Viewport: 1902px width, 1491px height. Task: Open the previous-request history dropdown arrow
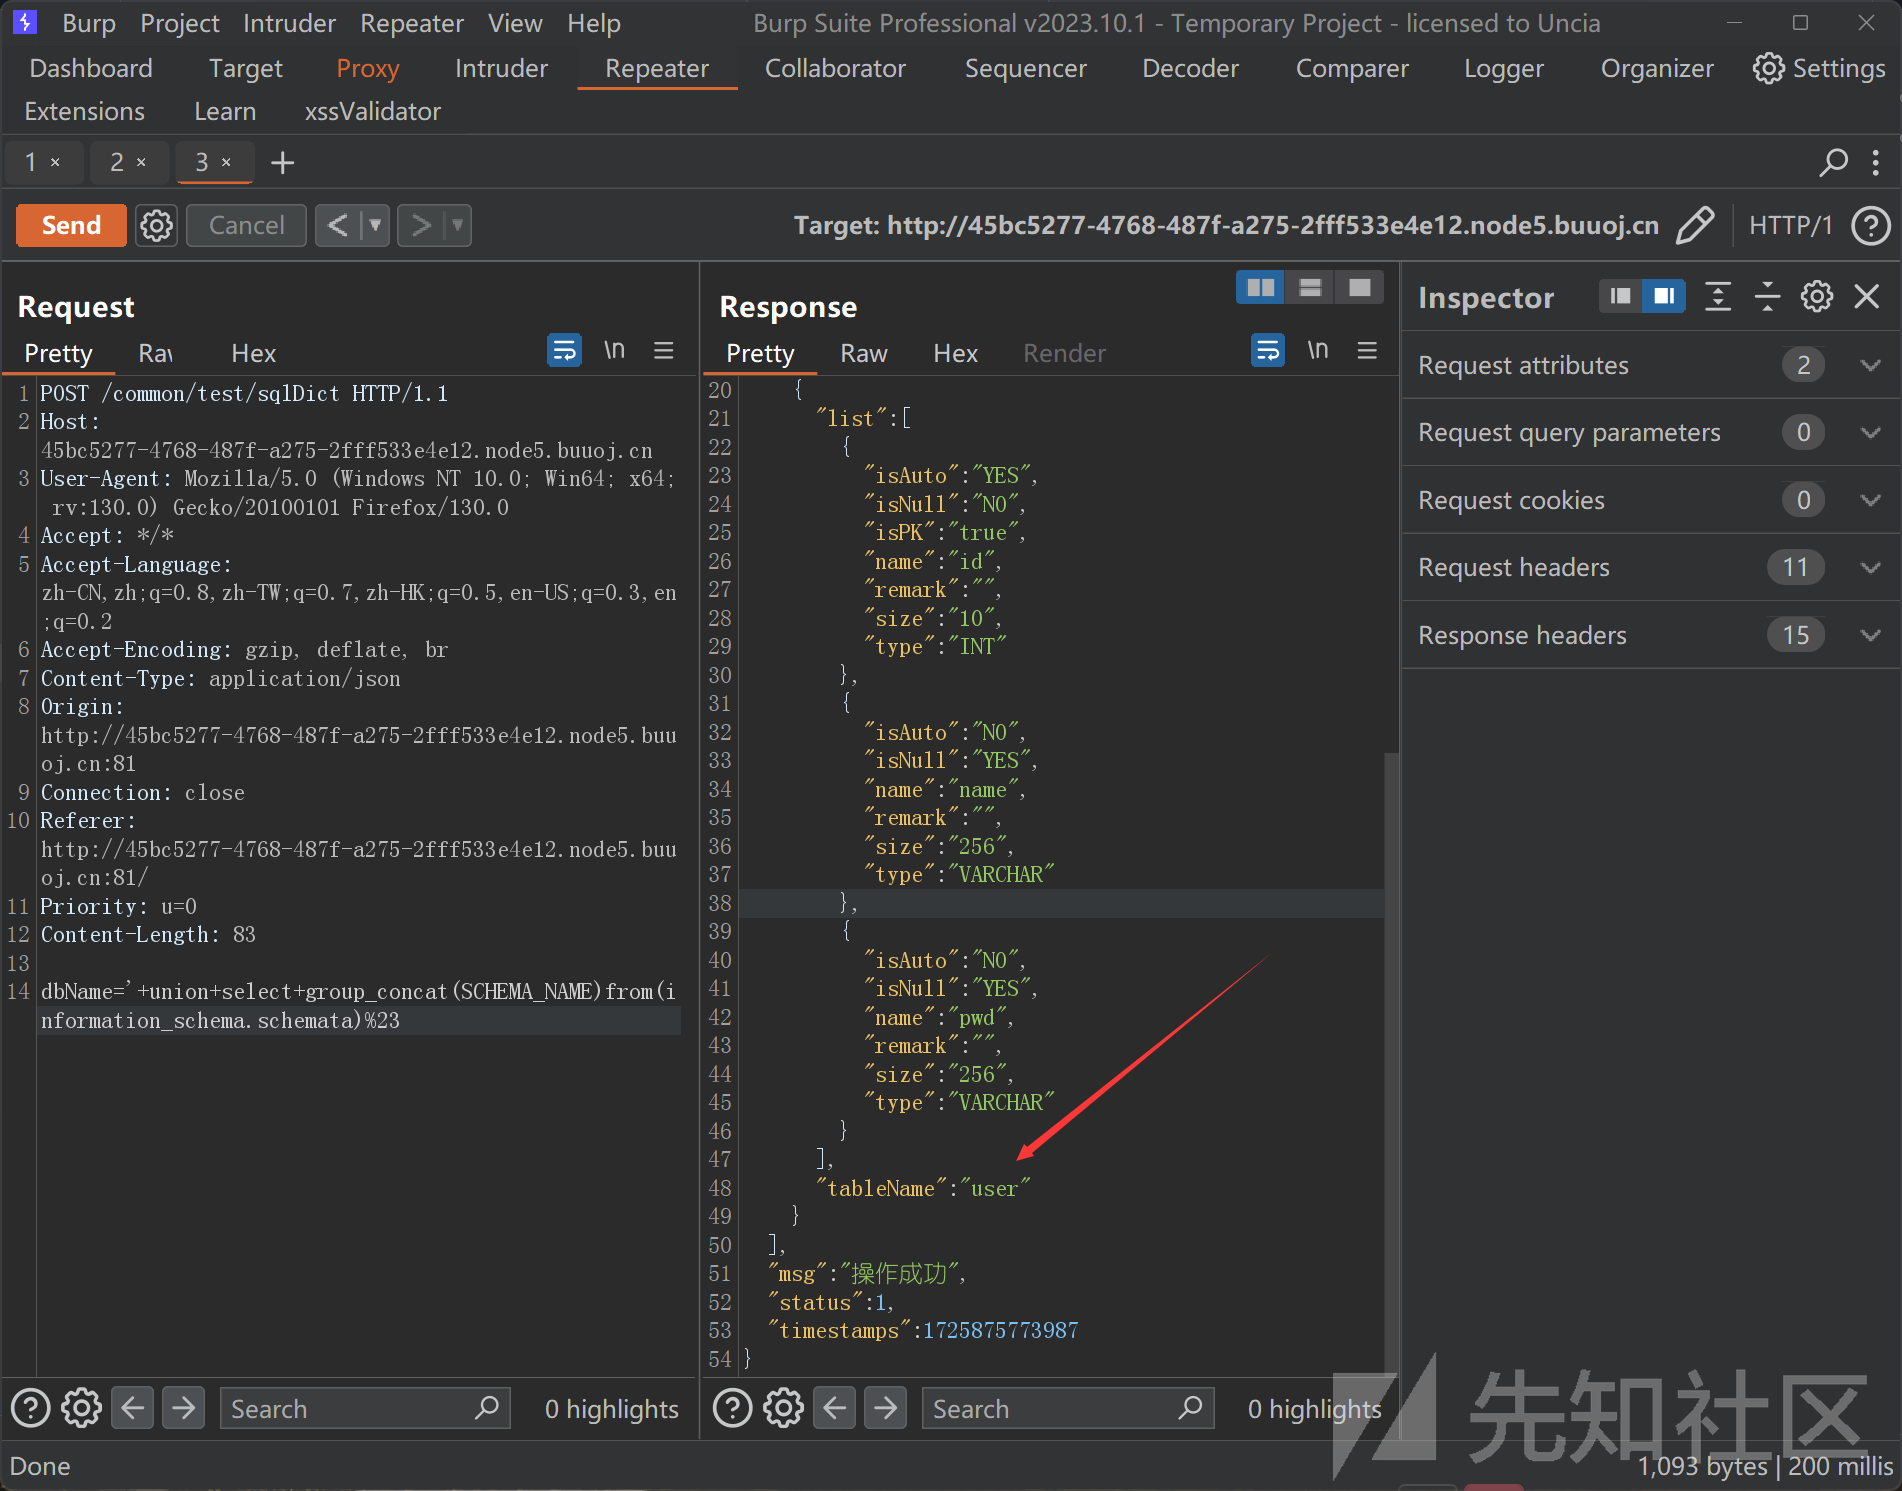[375, 225]
